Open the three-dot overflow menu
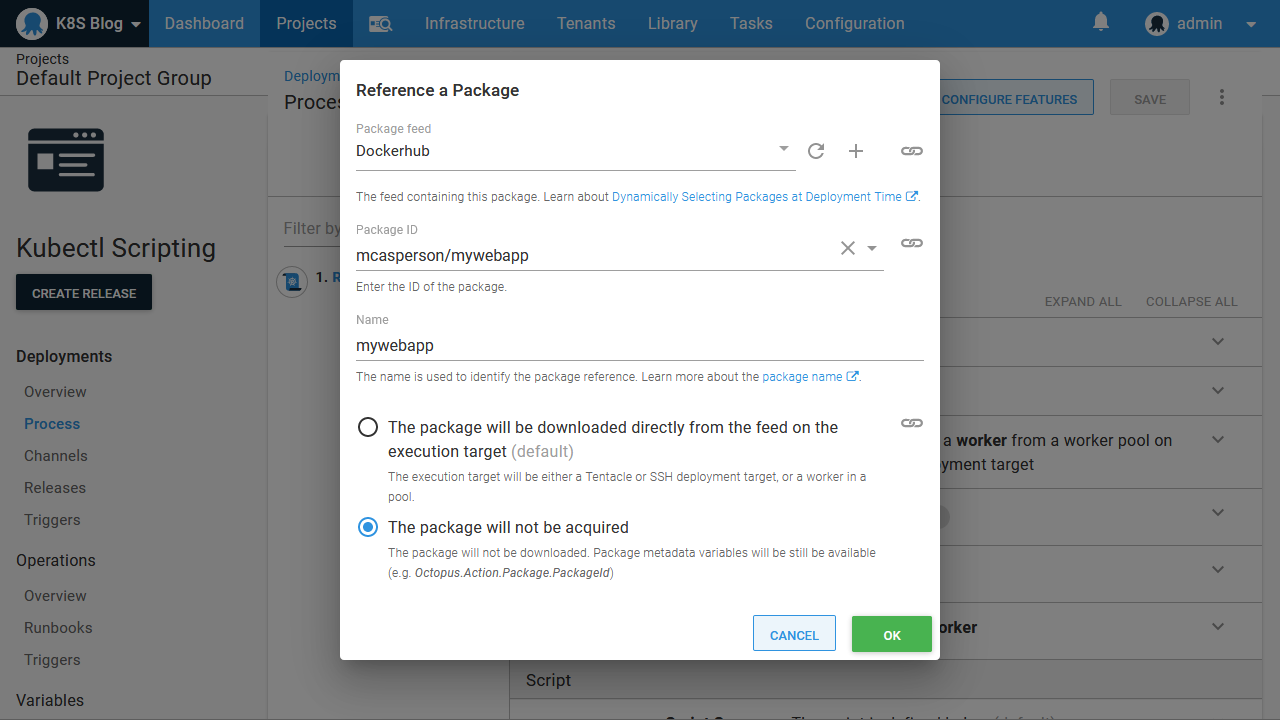This screenshot has height=720, width=1280. tap(1221, 98)
